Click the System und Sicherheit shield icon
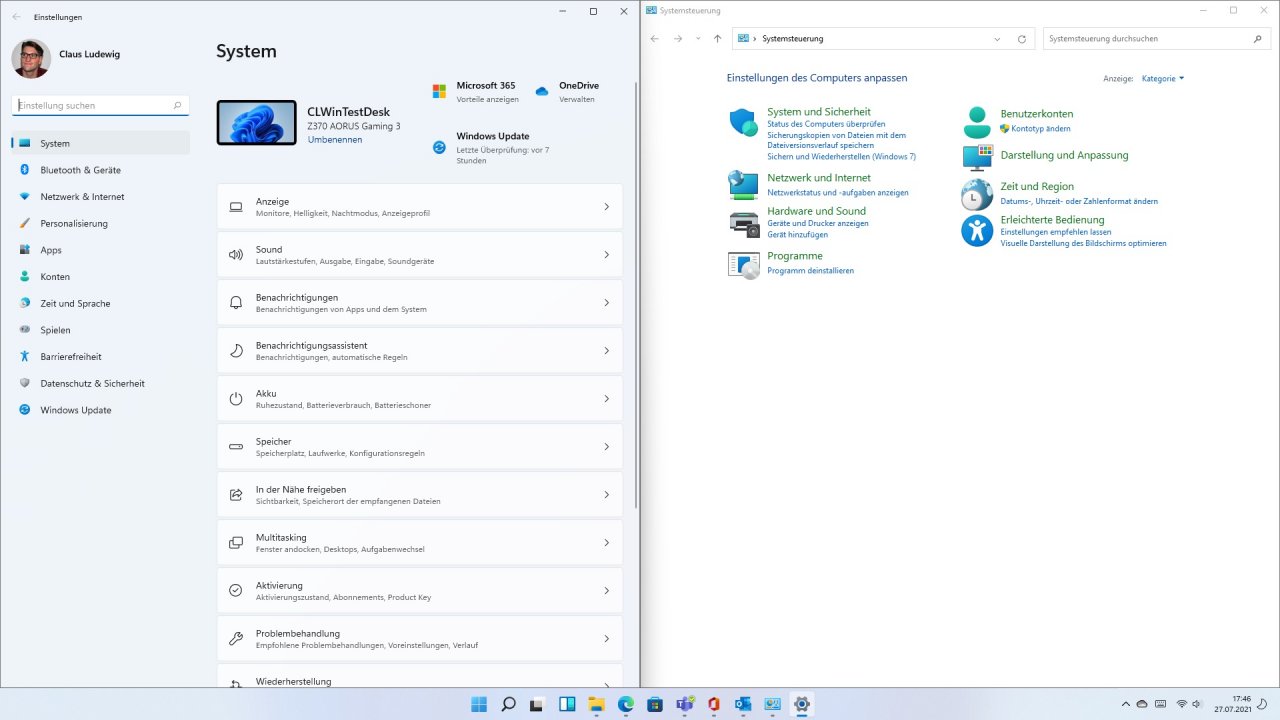 click(x=743, y=123)
